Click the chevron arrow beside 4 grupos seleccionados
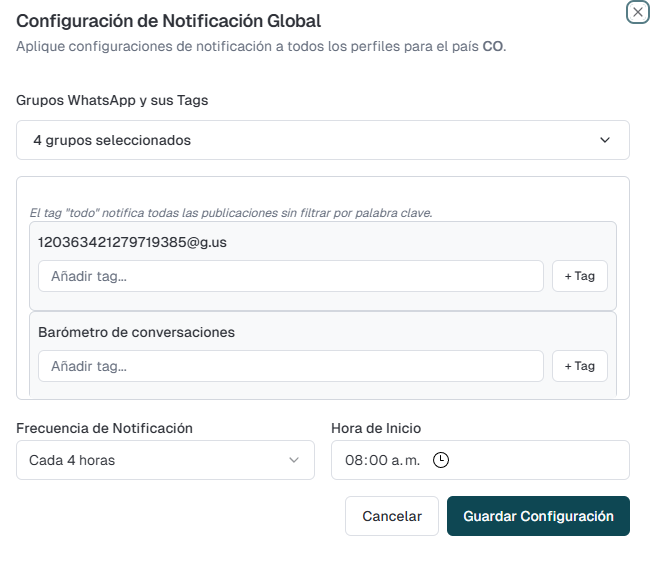The width and height of the screenshot is (654, 570). (x=604, y=140)
